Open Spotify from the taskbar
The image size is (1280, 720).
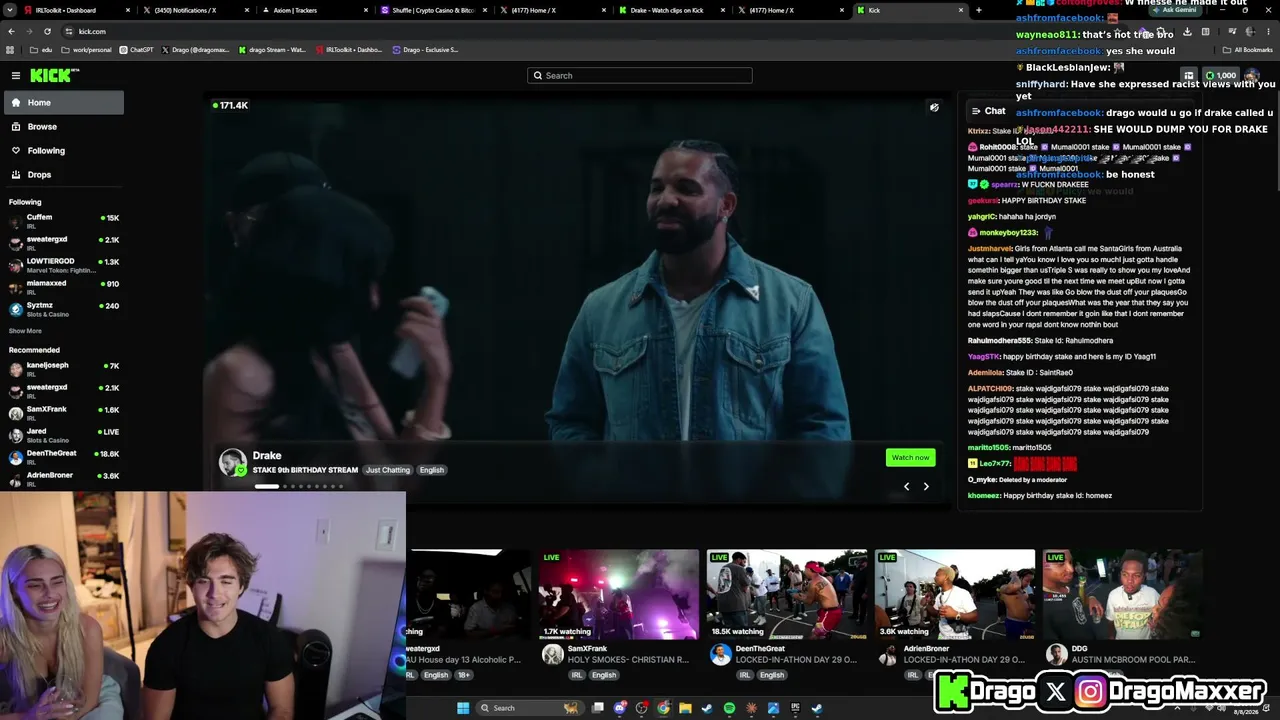click(x=729, y=708)
